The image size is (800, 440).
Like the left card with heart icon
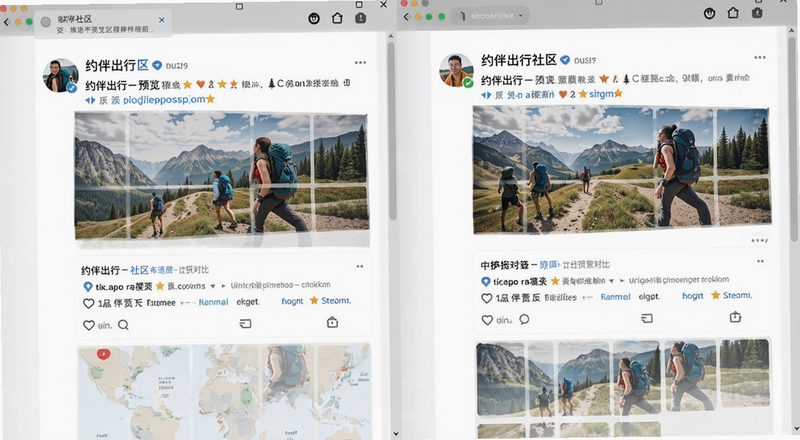tap(89, 325)
